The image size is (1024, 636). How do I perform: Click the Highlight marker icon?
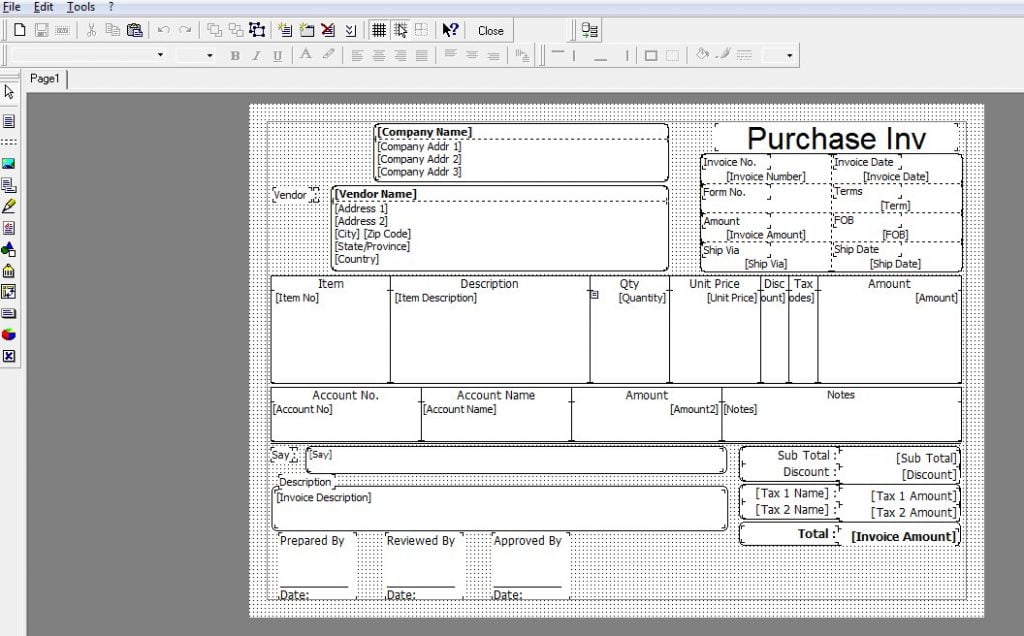pos(328,55)
